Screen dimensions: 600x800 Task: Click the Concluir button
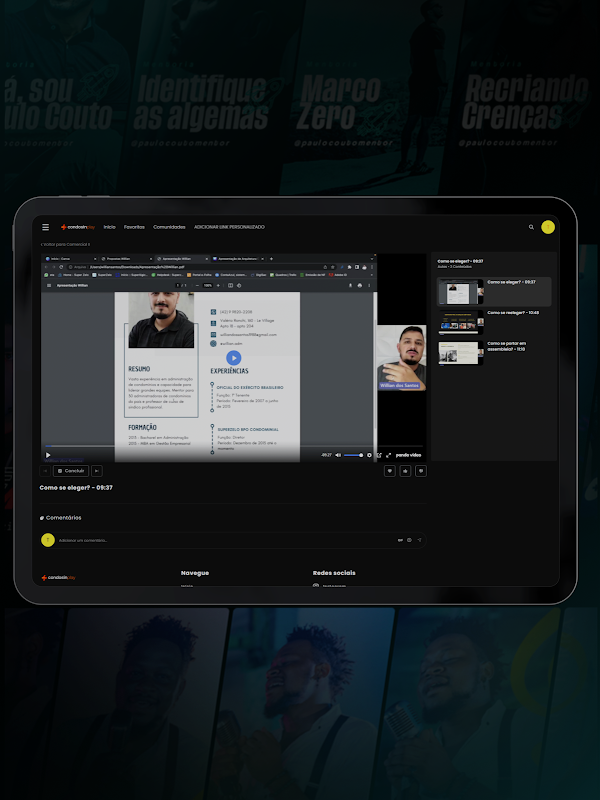pos(70,471)
